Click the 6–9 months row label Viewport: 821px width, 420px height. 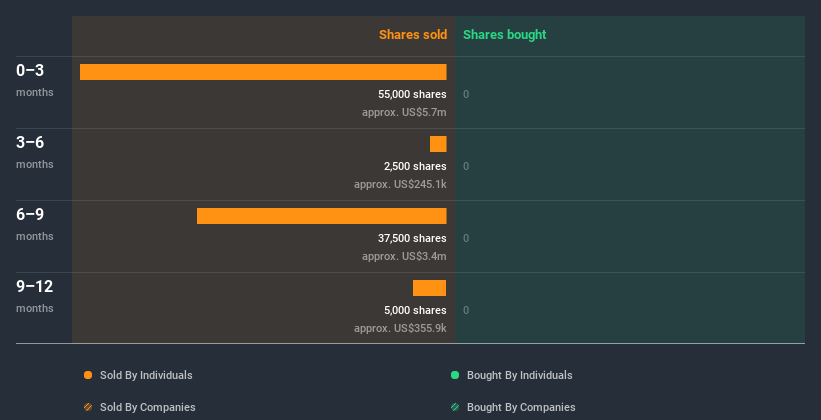(x=35, y=224)
